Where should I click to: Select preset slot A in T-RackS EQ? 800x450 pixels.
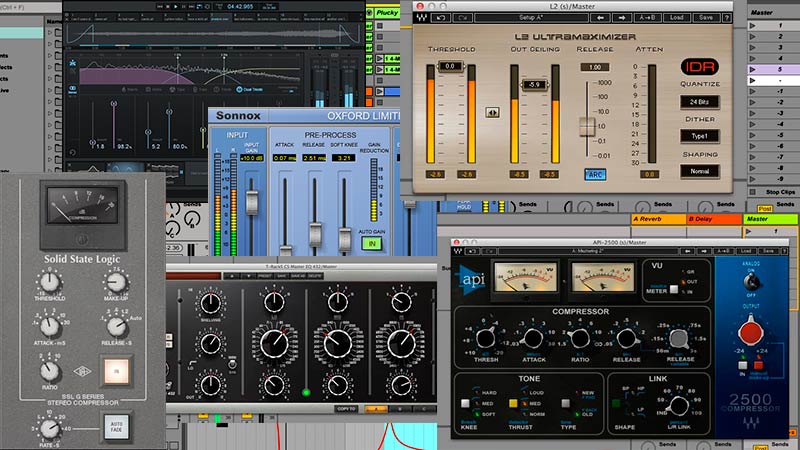coord(376,409)
